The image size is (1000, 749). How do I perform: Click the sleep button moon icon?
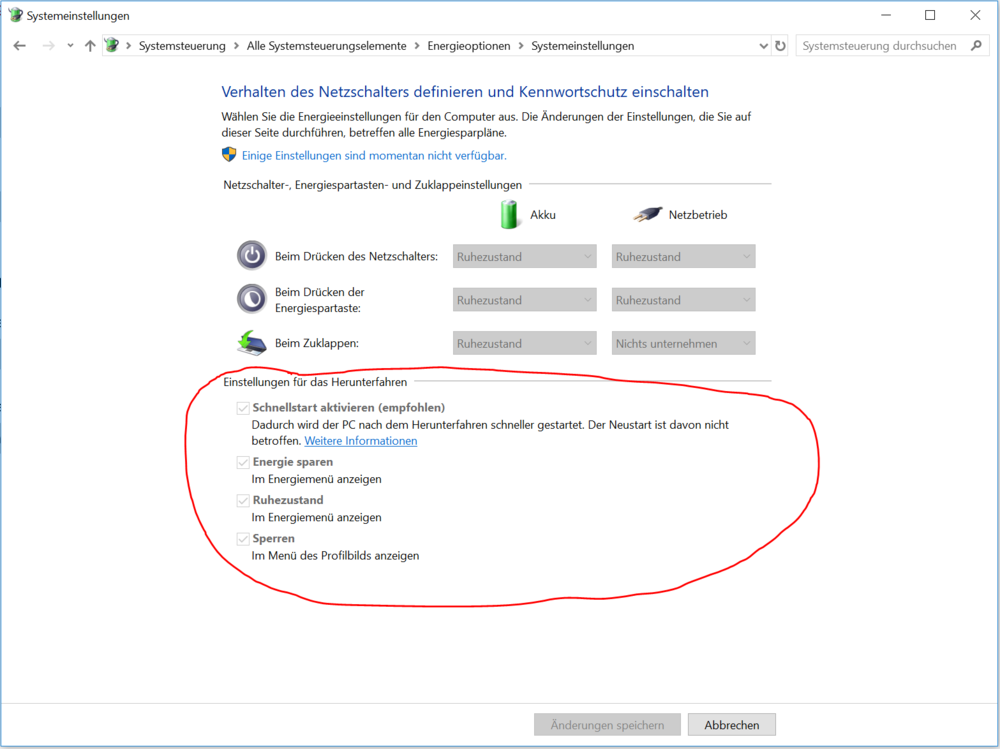251,299
